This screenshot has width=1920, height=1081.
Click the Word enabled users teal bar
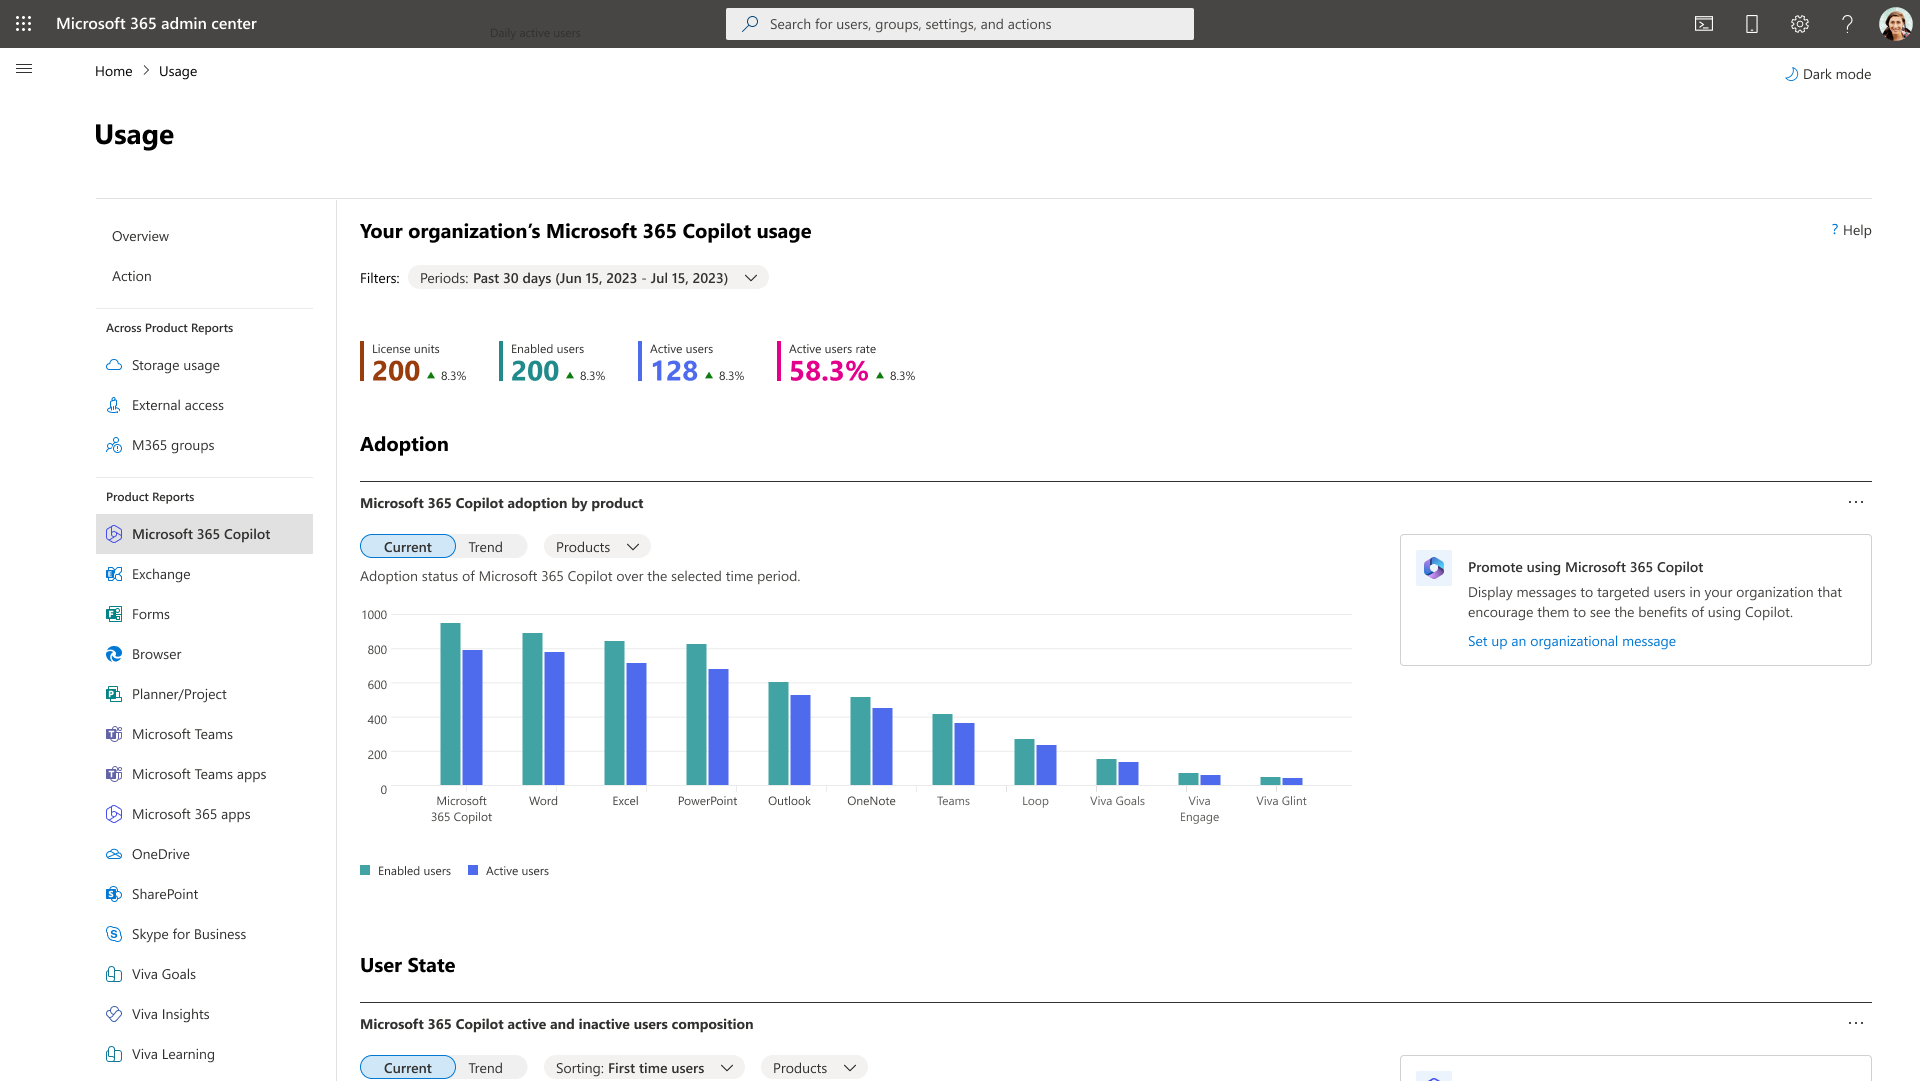pyautogui.click(x=532, y=709)
